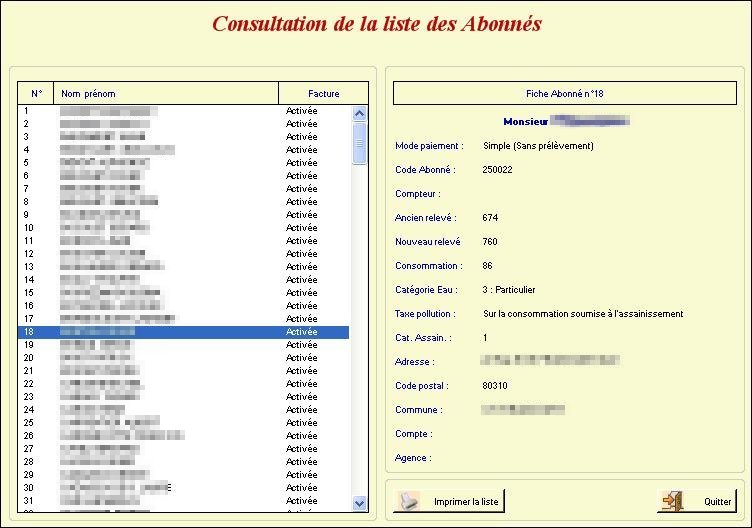Click the Facture column header

coord(323,94)
